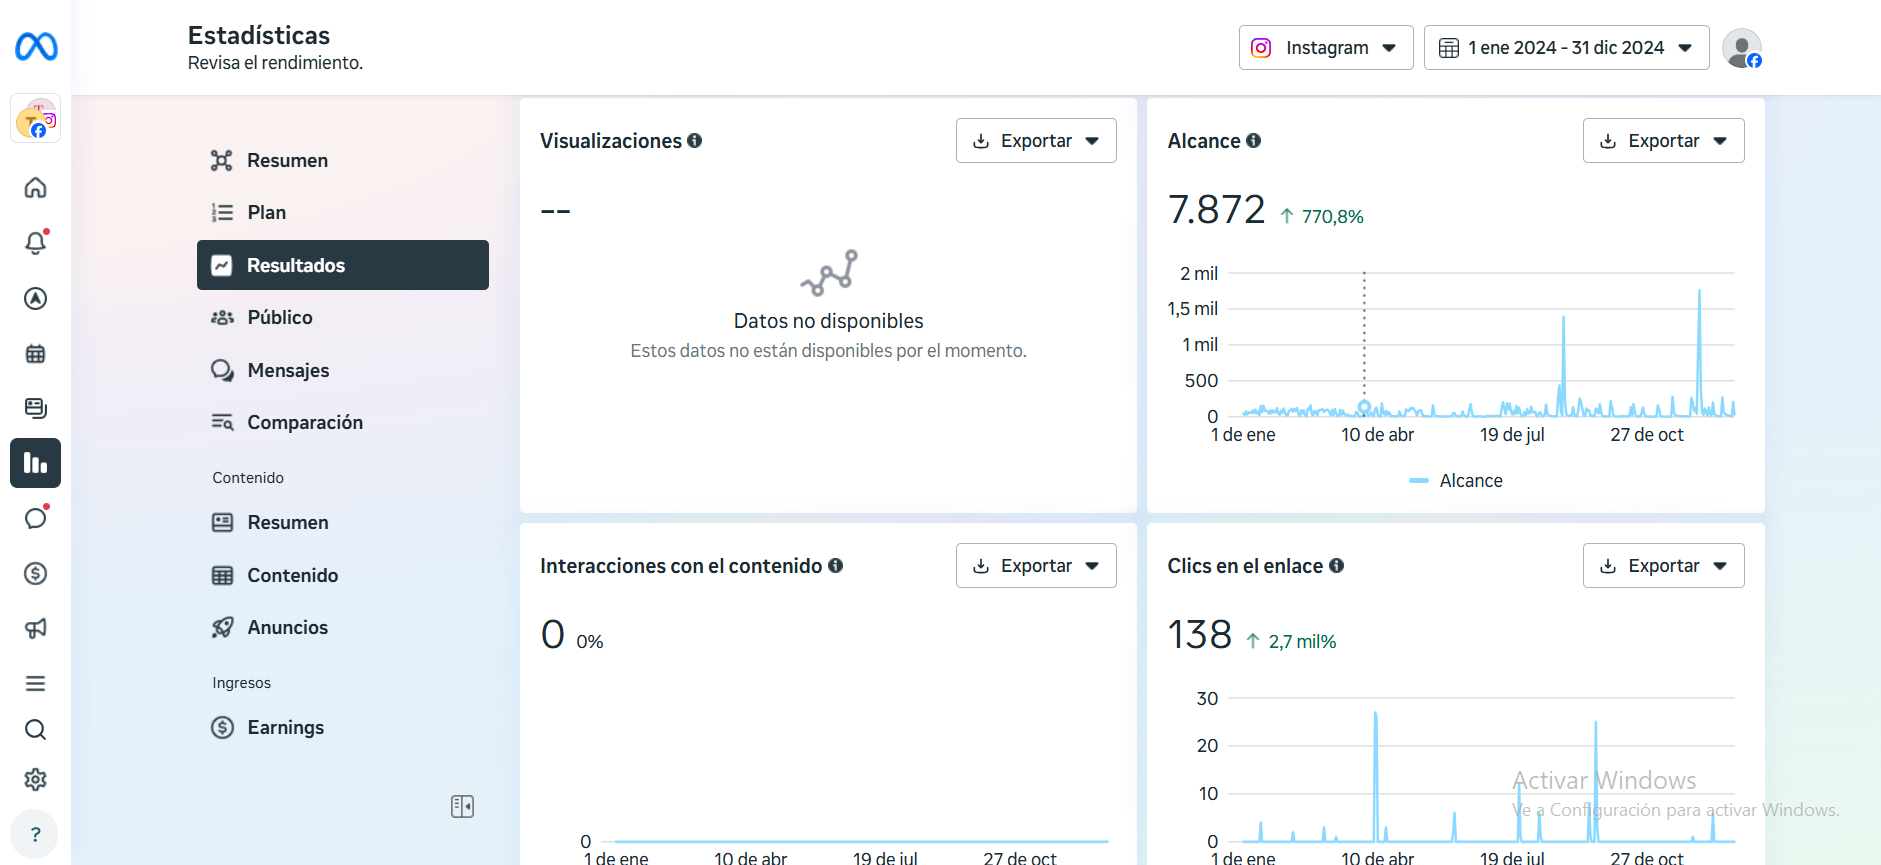Open the date range selector
The image size is (1881, 865).
(x=1565, y=48)
